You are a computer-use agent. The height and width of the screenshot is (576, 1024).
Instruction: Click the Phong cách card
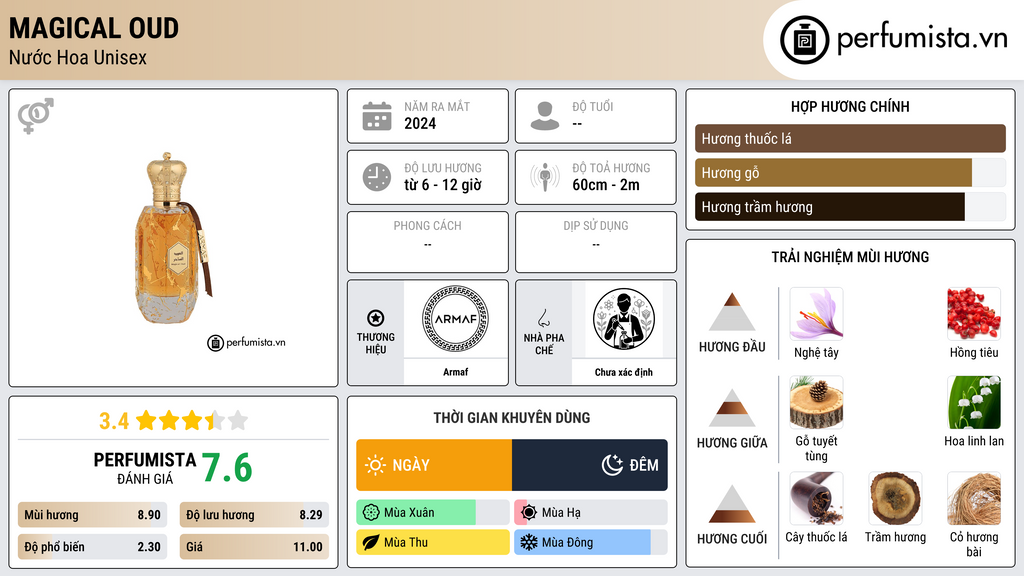pos(428,242)
